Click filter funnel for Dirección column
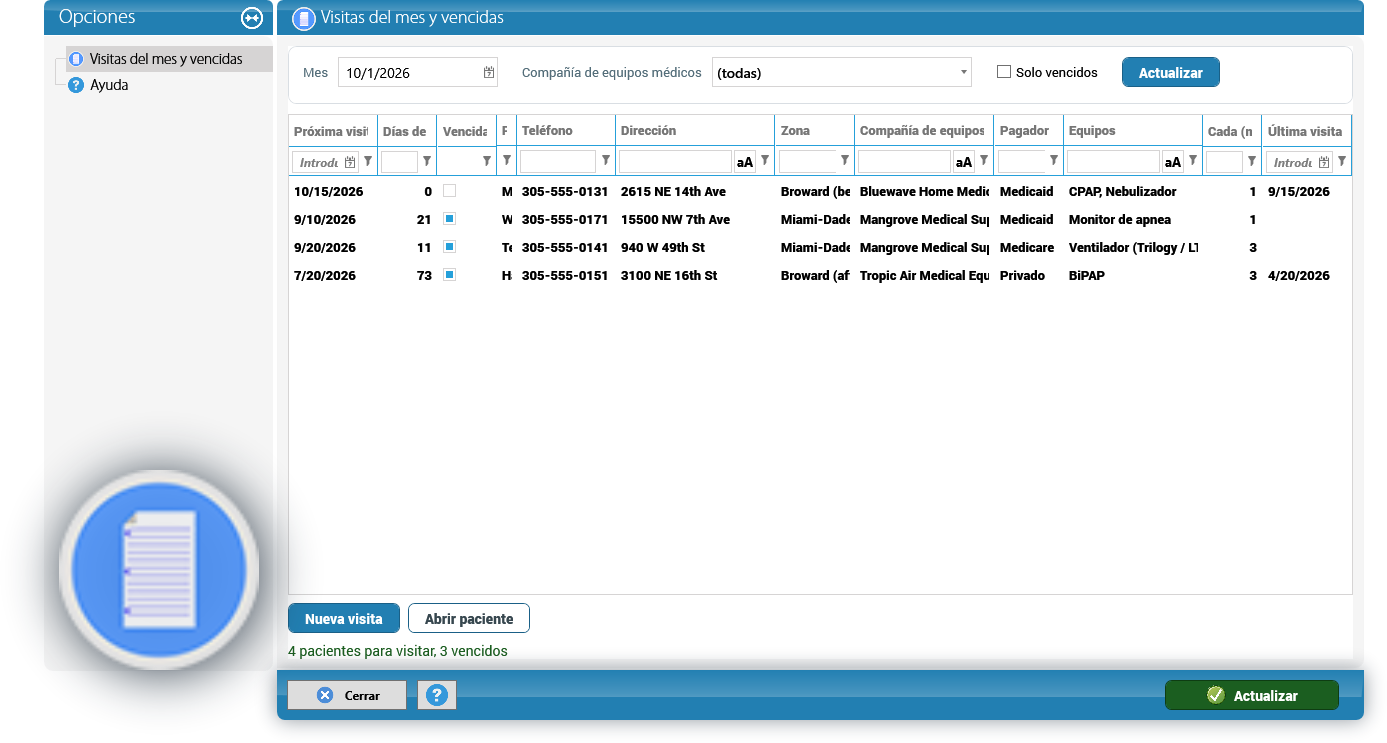 pyautogui.click(x=765, y=161)
